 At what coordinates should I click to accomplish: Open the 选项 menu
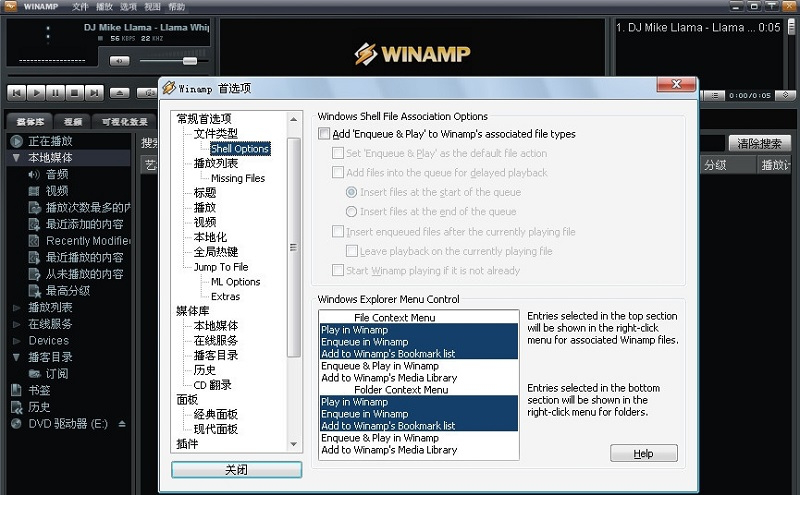129,7
